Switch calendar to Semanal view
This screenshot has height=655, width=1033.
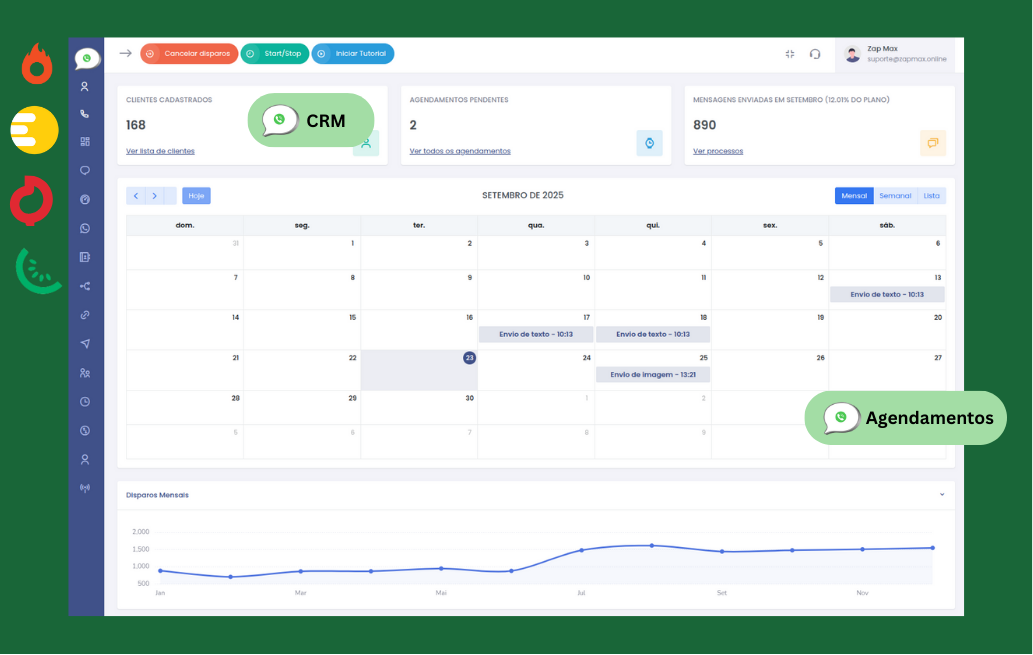(x=894, y=196)
